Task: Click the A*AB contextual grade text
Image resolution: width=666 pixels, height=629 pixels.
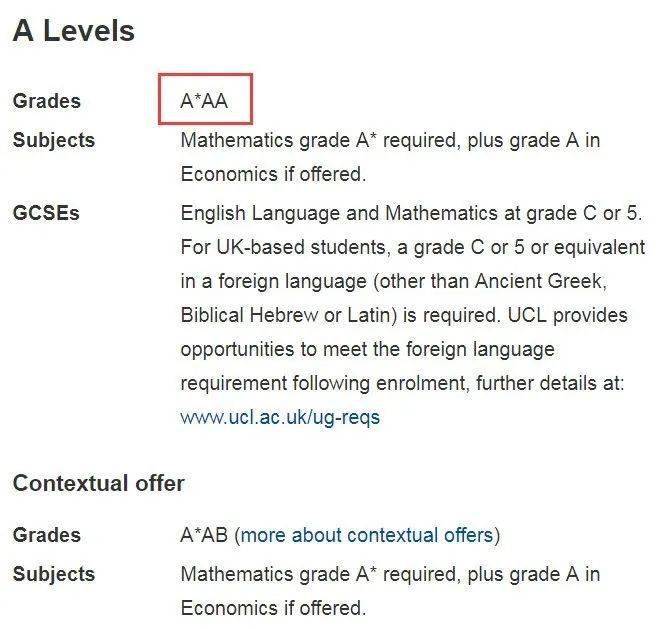Action: pos(204,535)
